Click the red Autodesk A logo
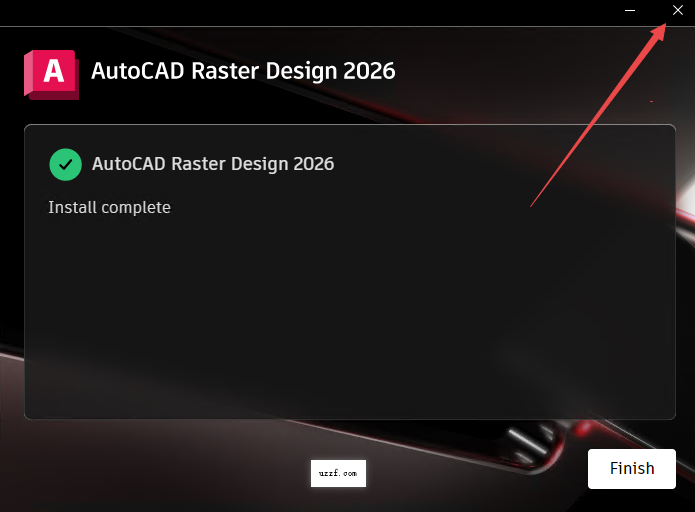Screen dimensions: 695x512 [x=51, y=73]
